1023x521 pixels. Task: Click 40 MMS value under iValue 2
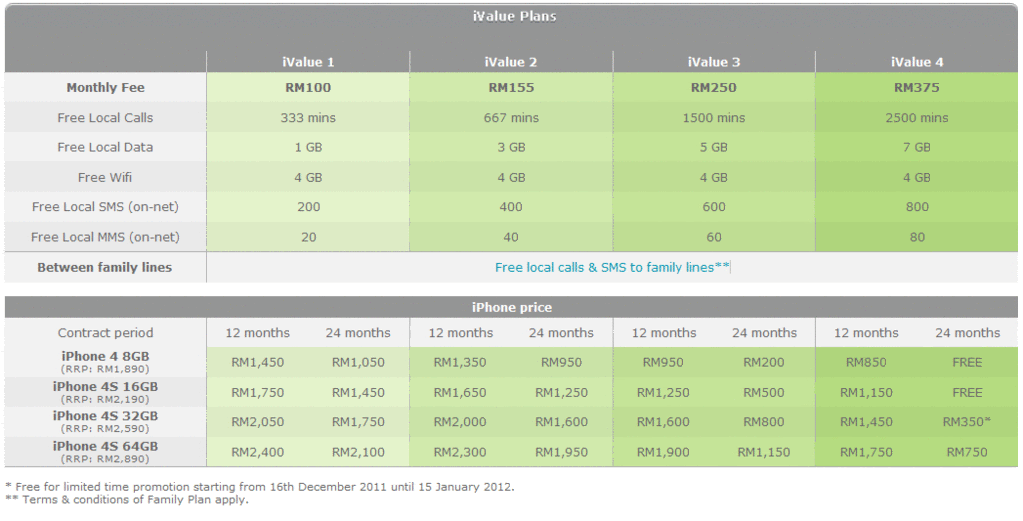[x=511, y=237]
